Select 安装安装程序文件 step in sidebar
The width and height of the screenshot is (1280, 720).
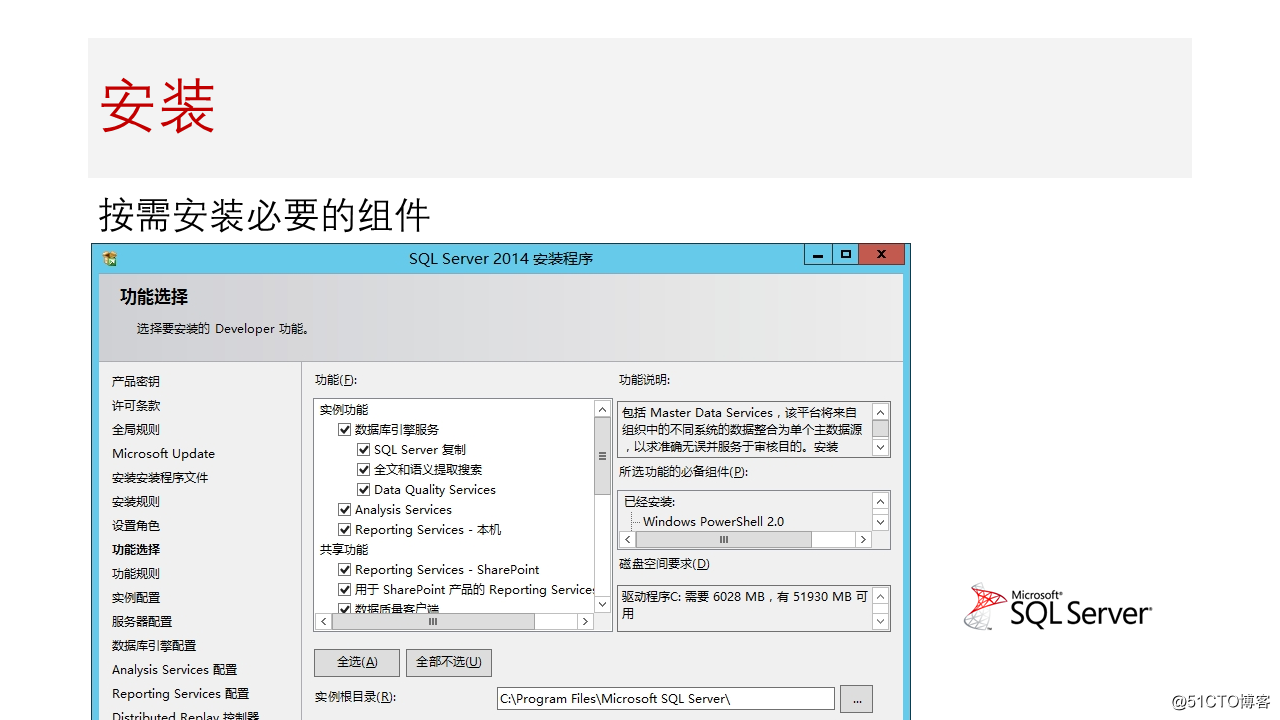pos(160,478)
